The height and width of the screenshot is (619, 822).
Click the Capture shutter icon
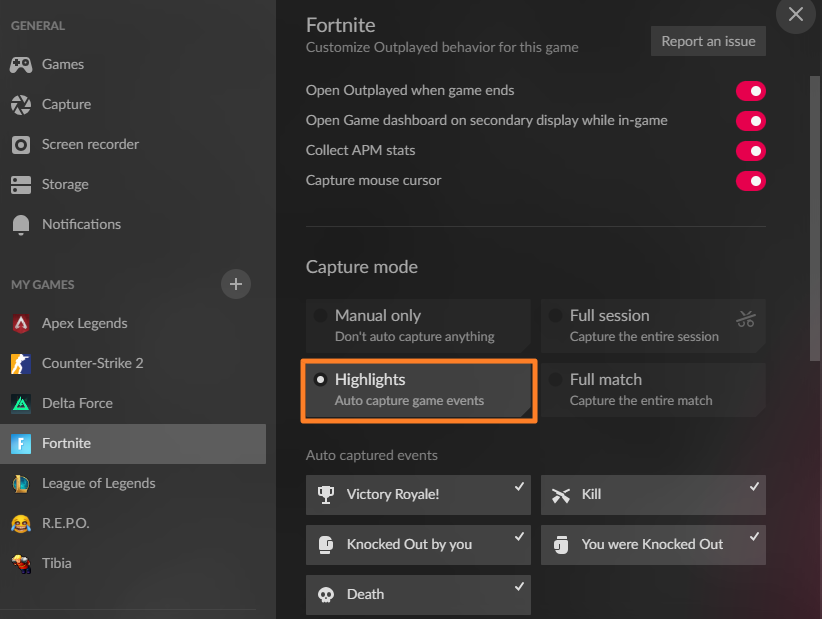point(21,105)
